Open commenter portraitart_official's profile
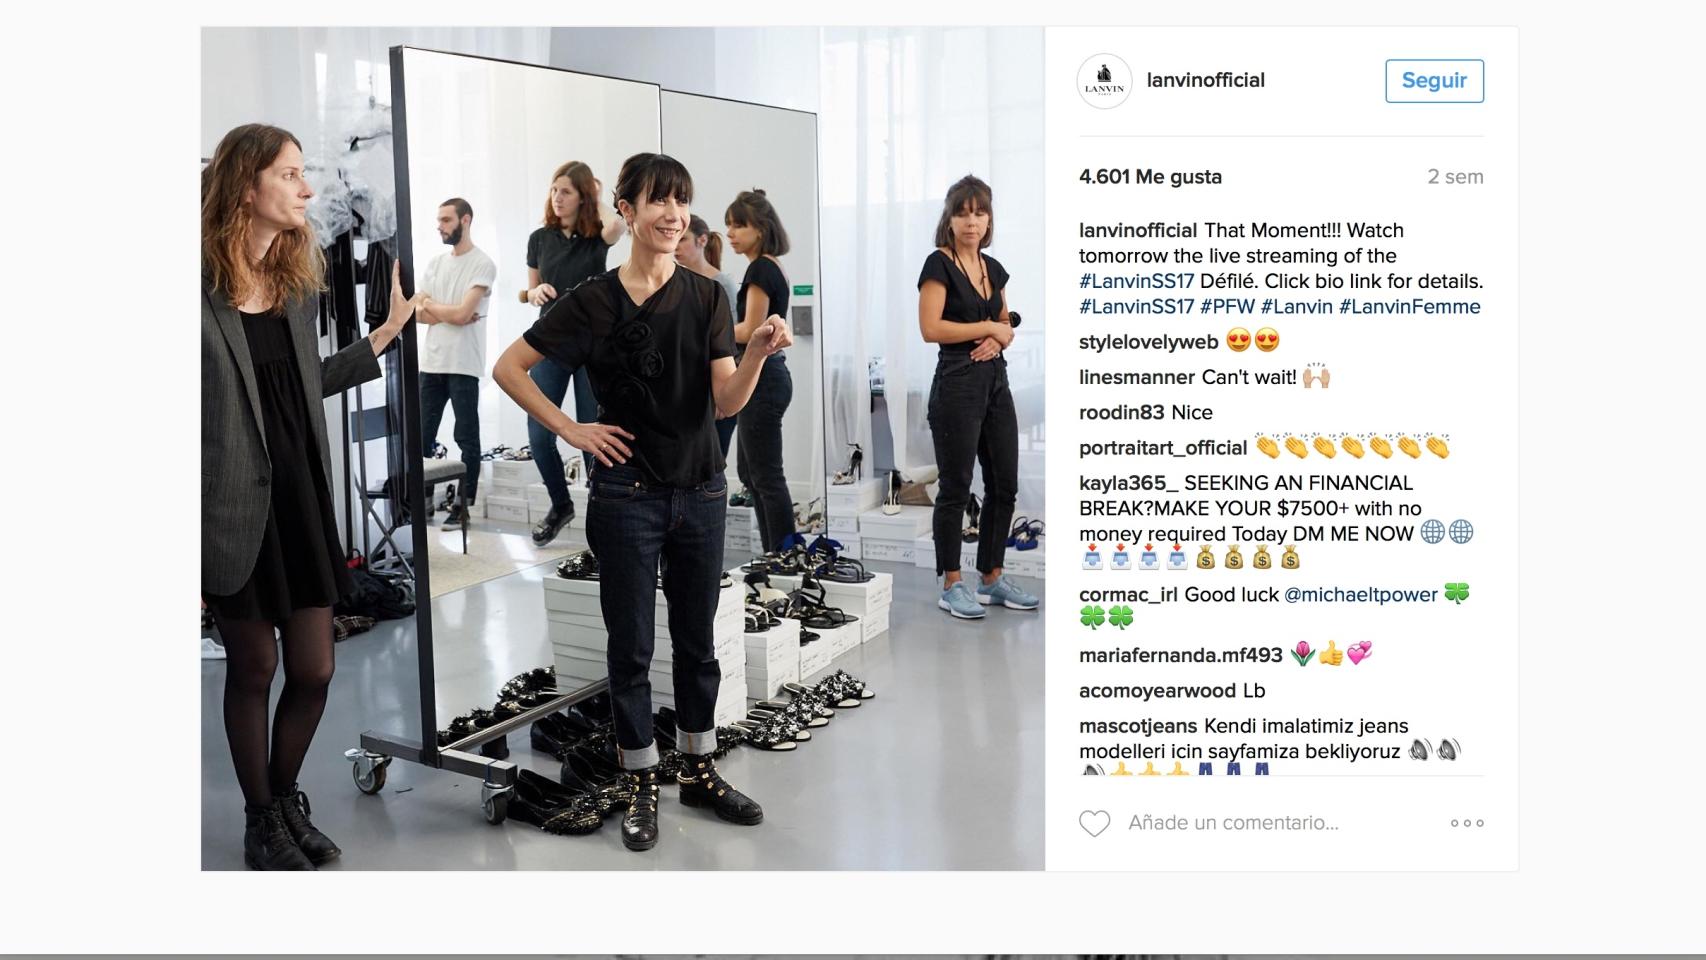This screenshot has height=960, width=1706. pos(1164,448)
